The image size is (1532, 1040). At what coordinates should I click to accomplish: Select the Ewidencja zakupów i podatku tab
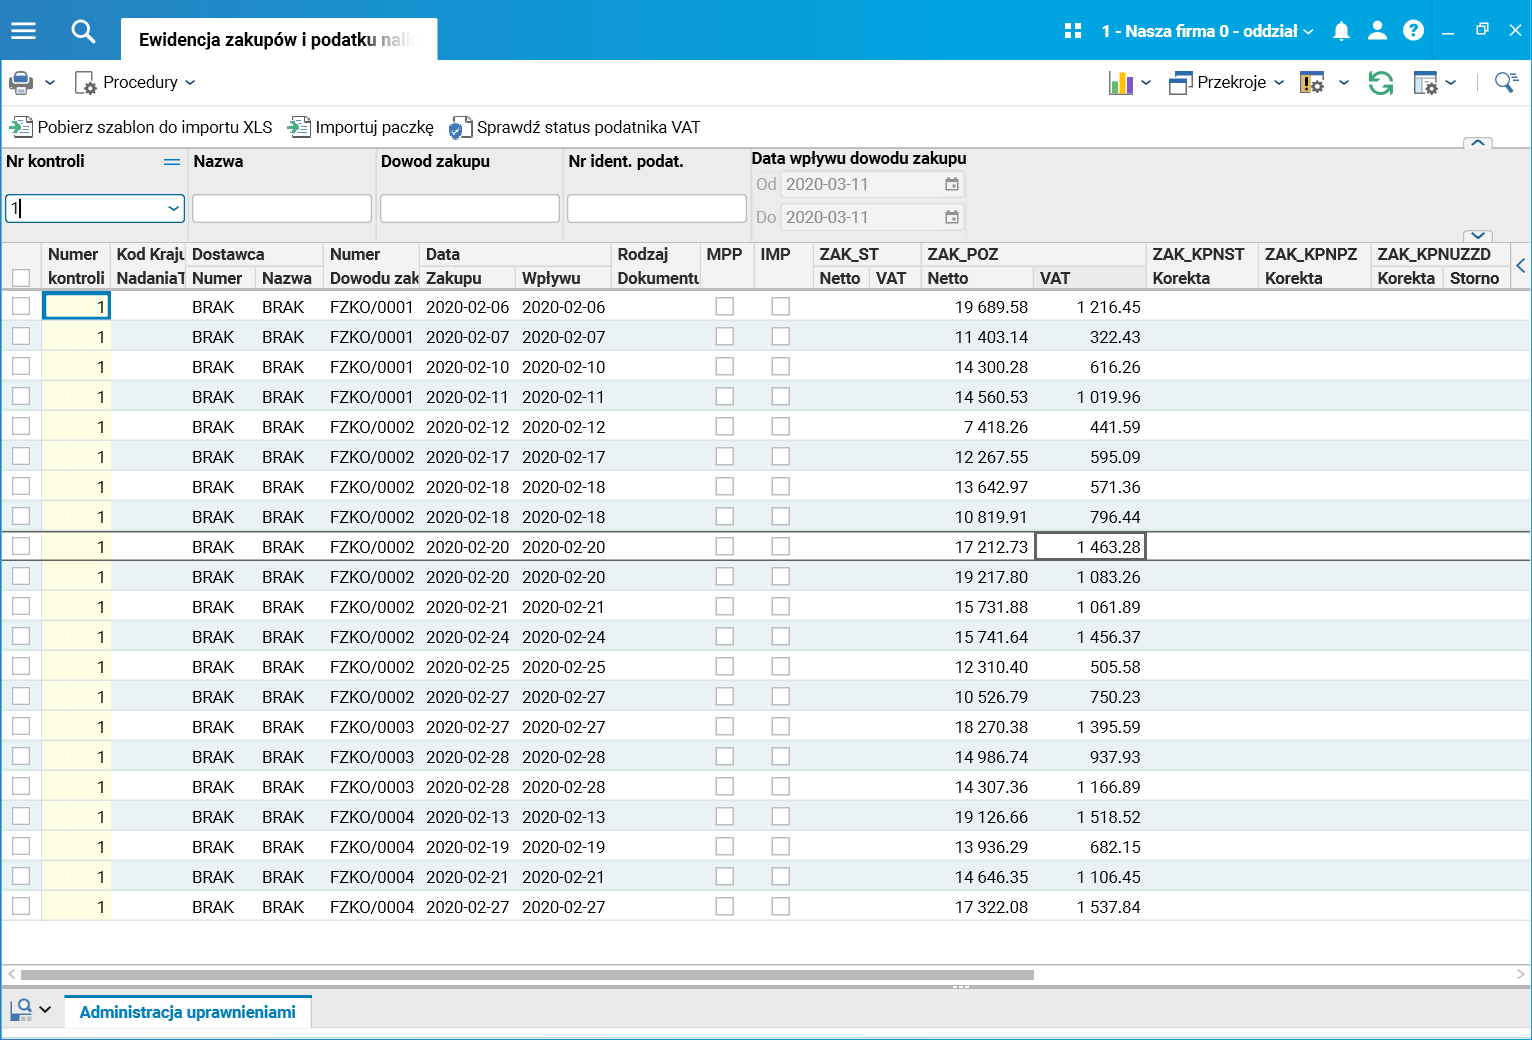pos(277,40)
